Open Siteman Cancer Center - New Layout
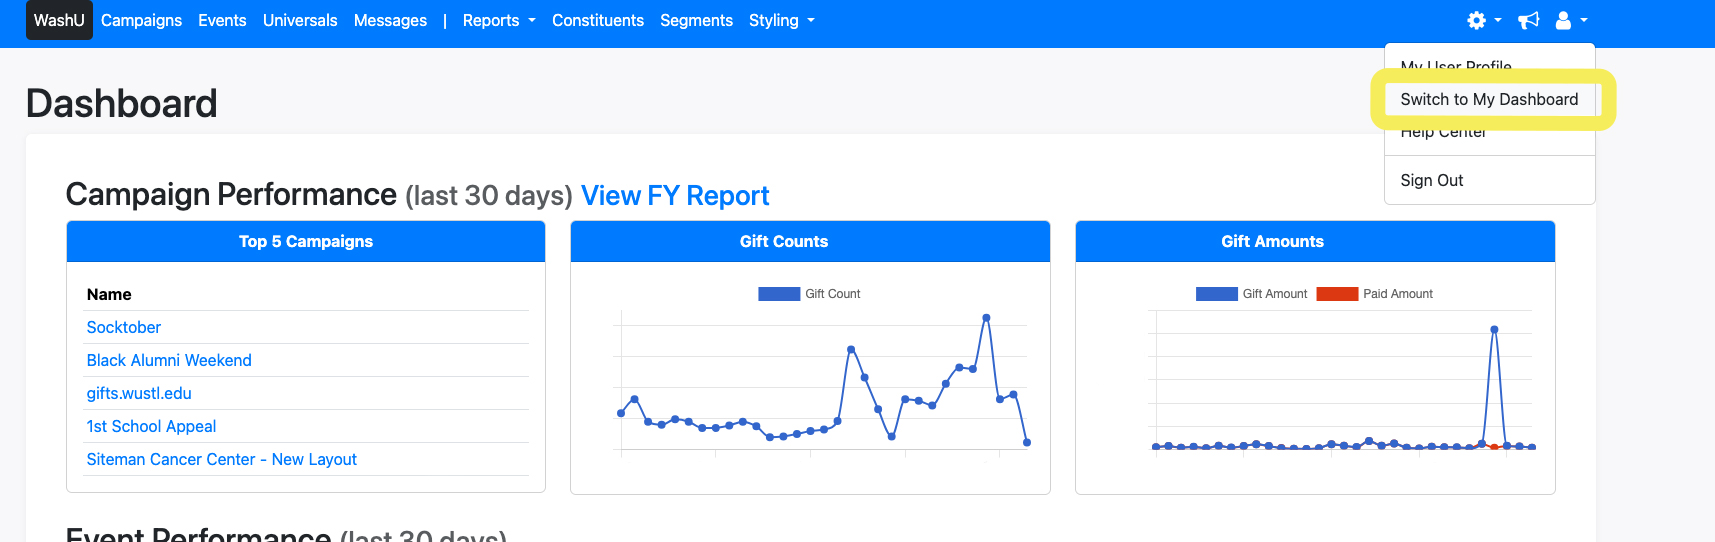 click(x=222, y=459)
